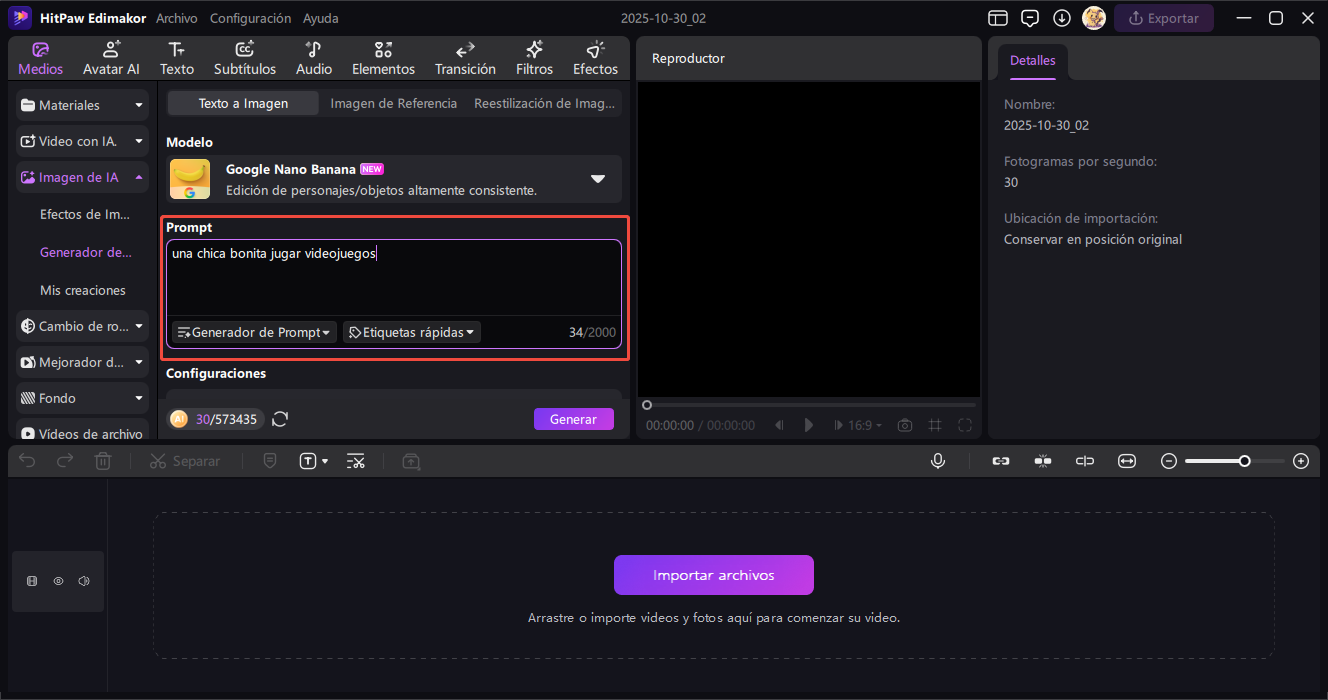Image resolution: width=1328 pixels, height=700 pixels.
Task: Select the Subtítulos tool
Action: click(244, 58)
